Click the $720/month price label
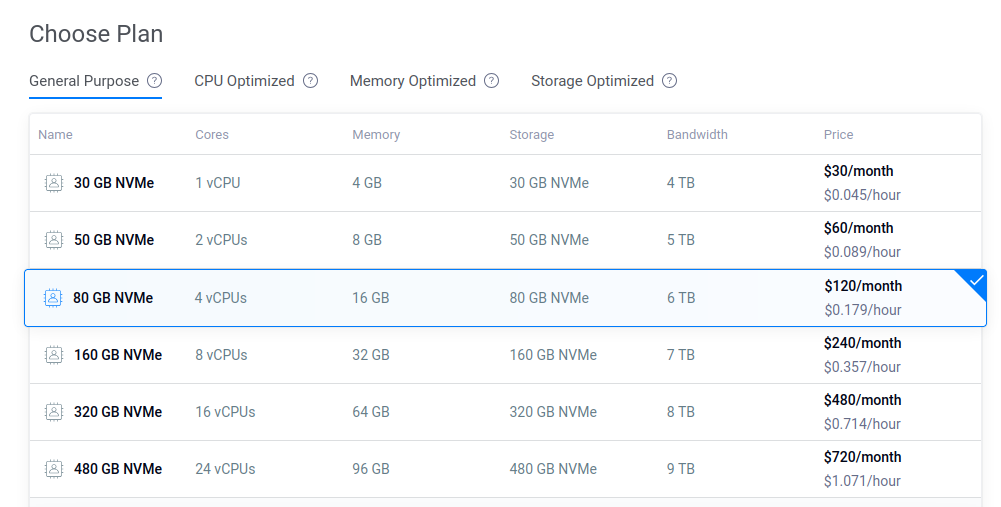The width and height of the screenshot is (1001, 507). coord(862,457)
